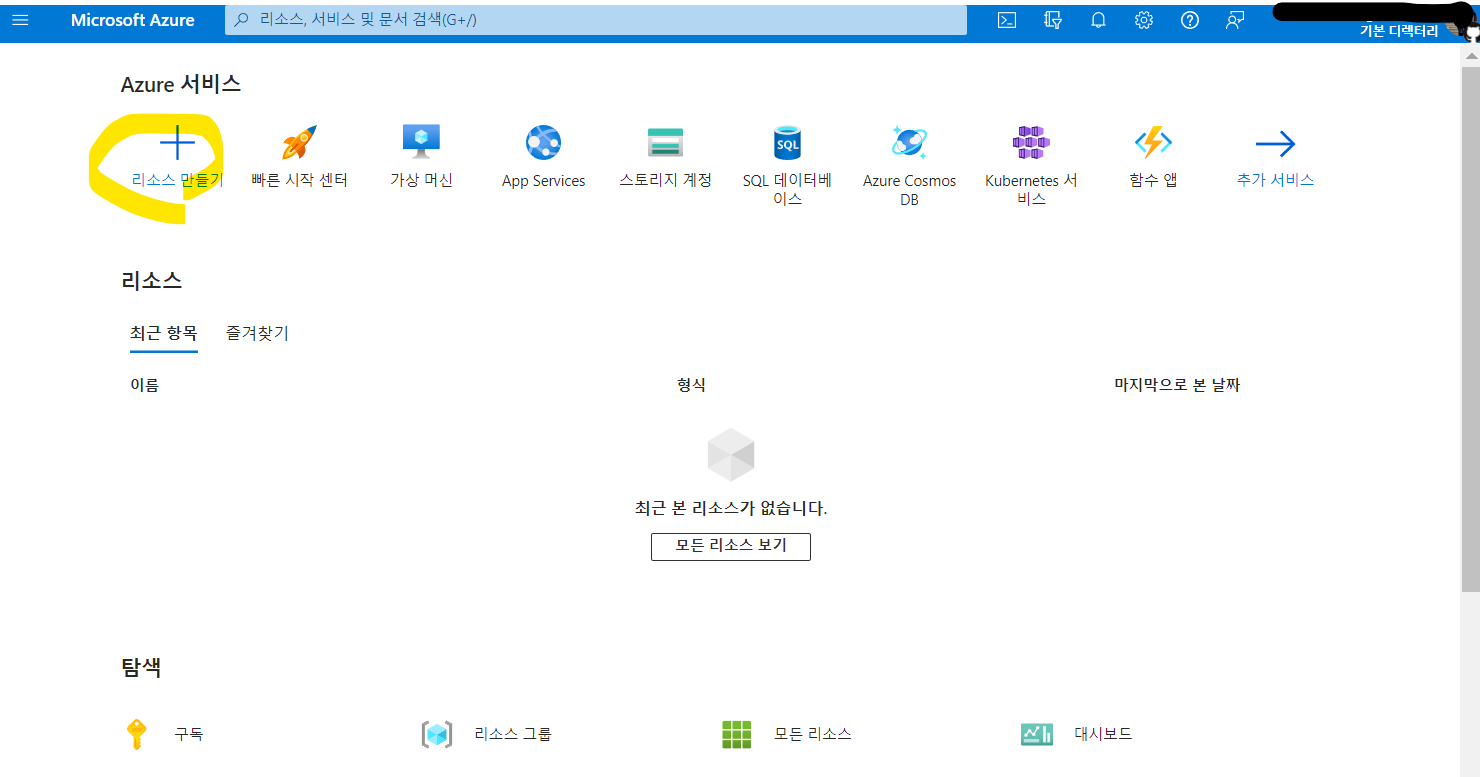This screenshot has width=1480, height=777.
Task: Click the 리소스 만들기 plus icon
Action: click(177, 144)
